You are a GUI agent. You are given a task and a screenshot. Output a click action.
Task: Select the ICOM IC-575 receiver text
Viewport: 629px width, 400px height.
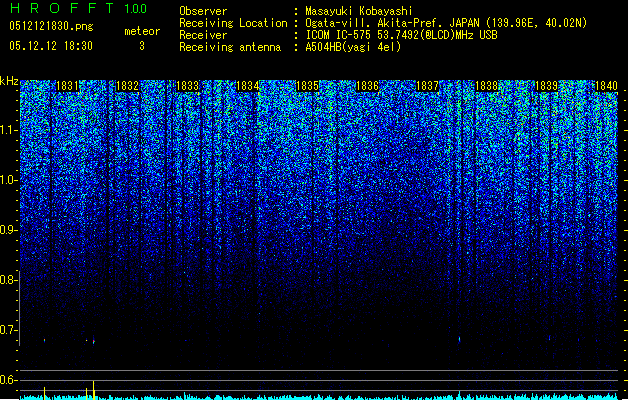point(401,35)
